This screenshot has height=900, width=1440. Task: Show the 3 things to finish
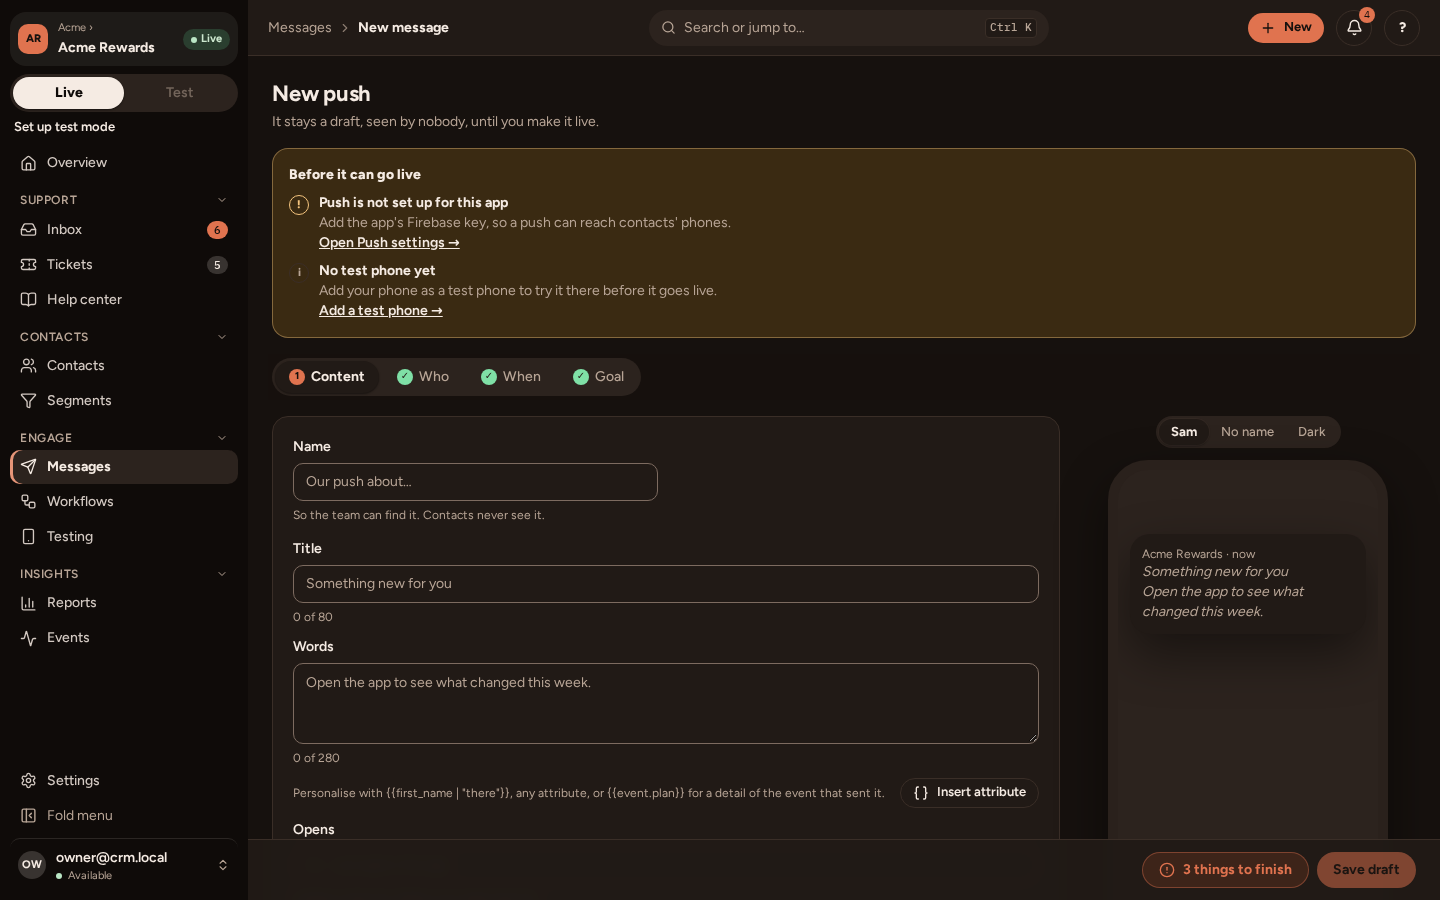(1225, 870)
